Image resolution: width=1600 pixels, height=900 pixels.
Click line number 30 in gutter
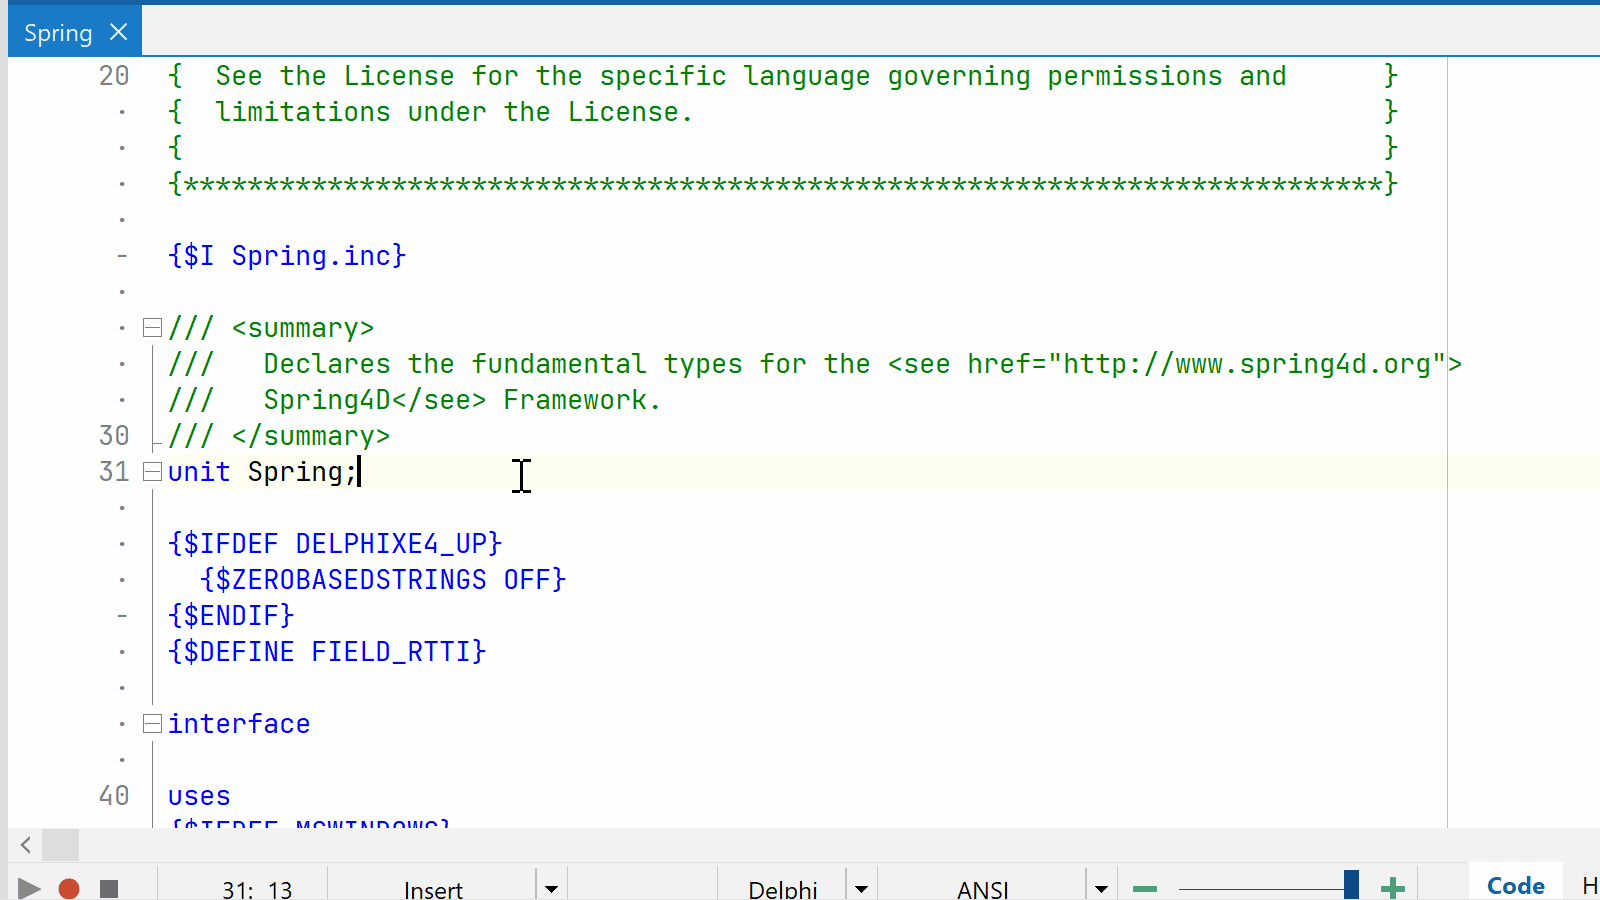pyautogui.click(x=114, y=436)
